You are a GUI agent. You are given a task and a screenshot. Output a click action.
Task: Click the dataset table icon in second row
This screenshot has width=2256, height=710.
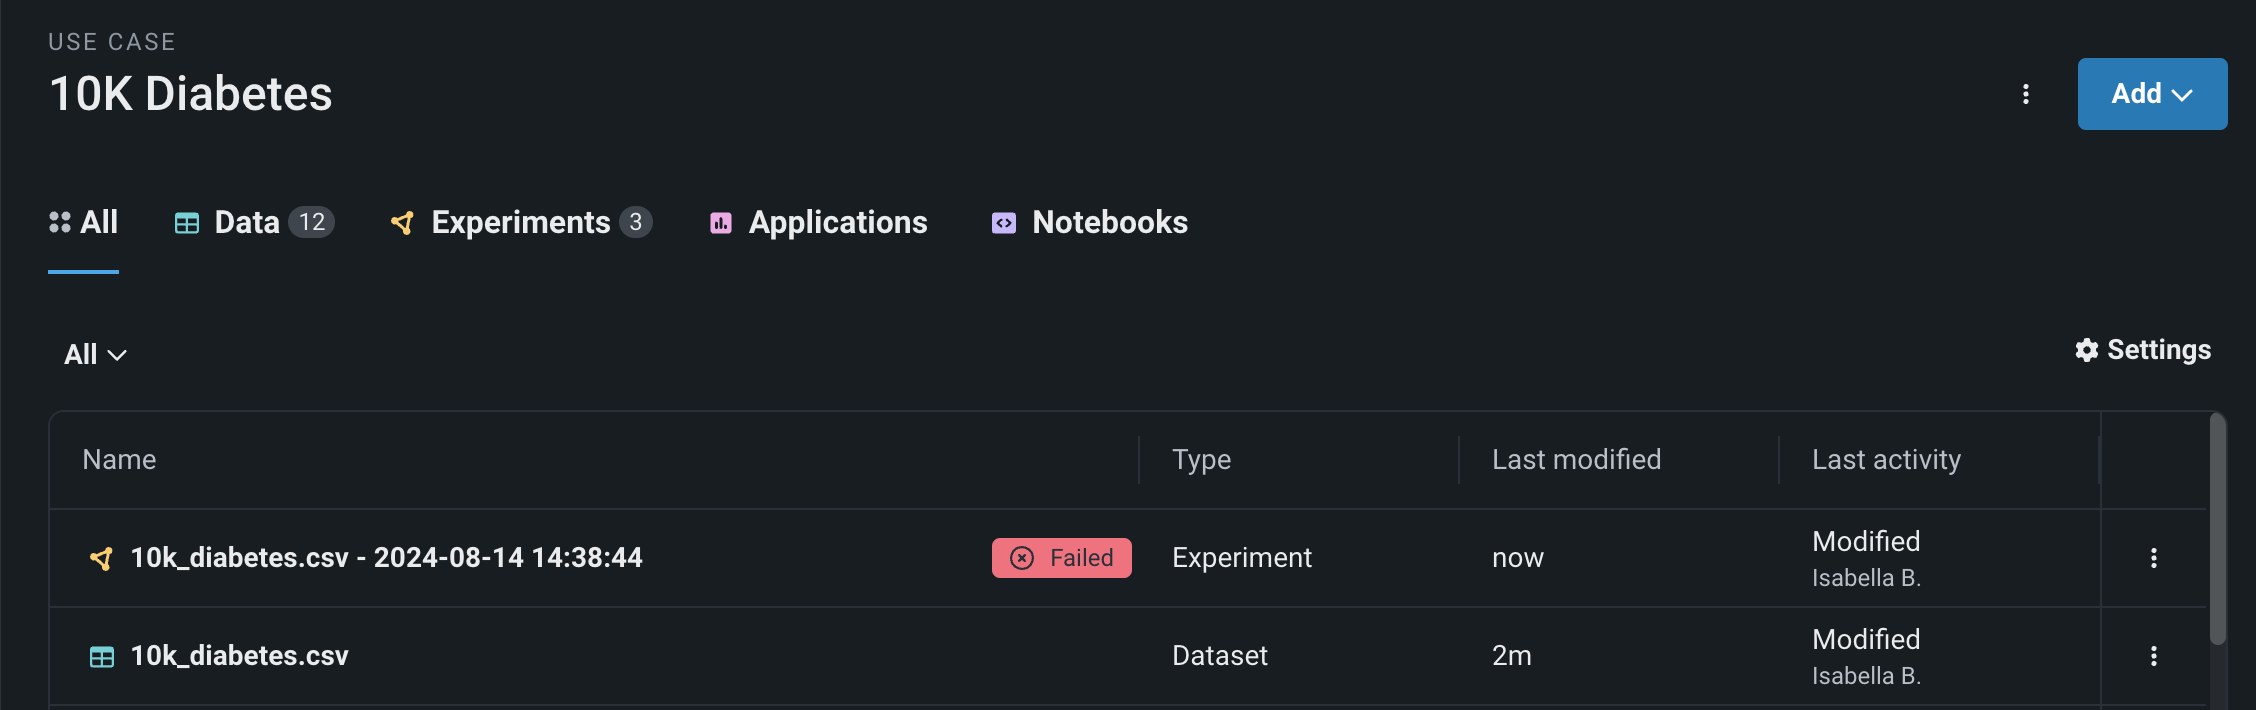102,657
